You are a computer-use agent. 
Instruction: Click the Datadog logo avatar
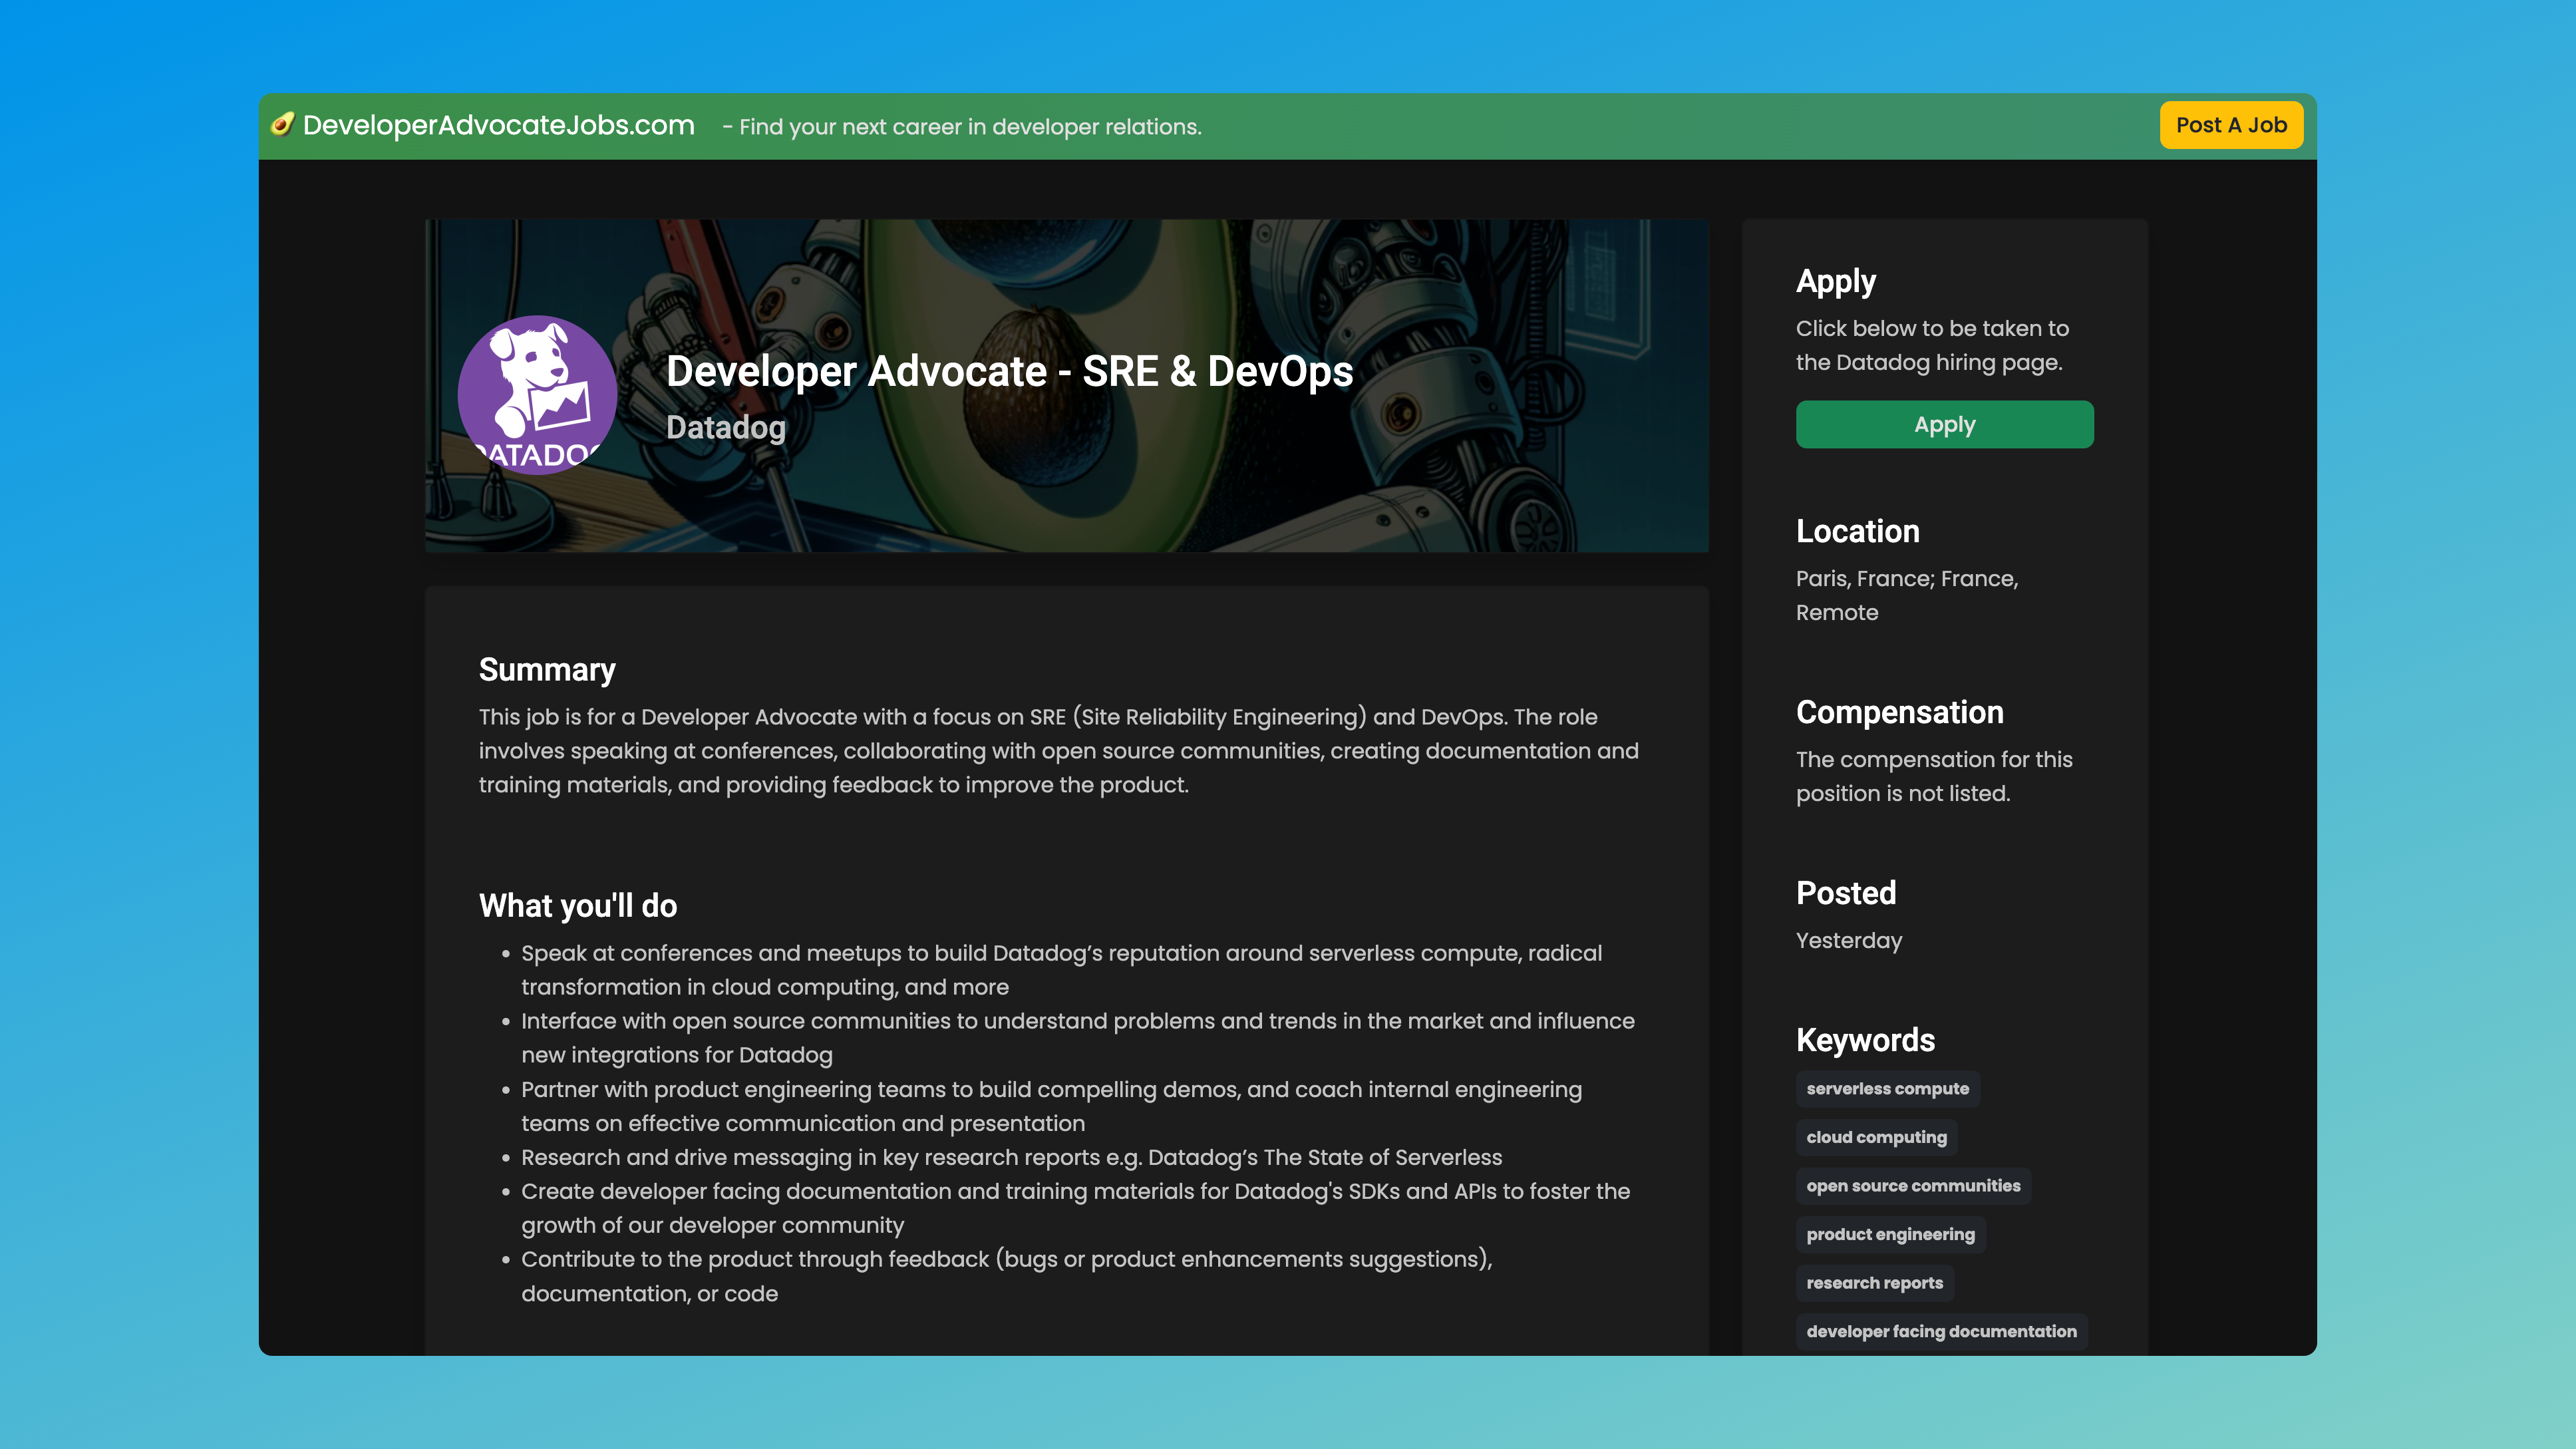coord(537,395)
